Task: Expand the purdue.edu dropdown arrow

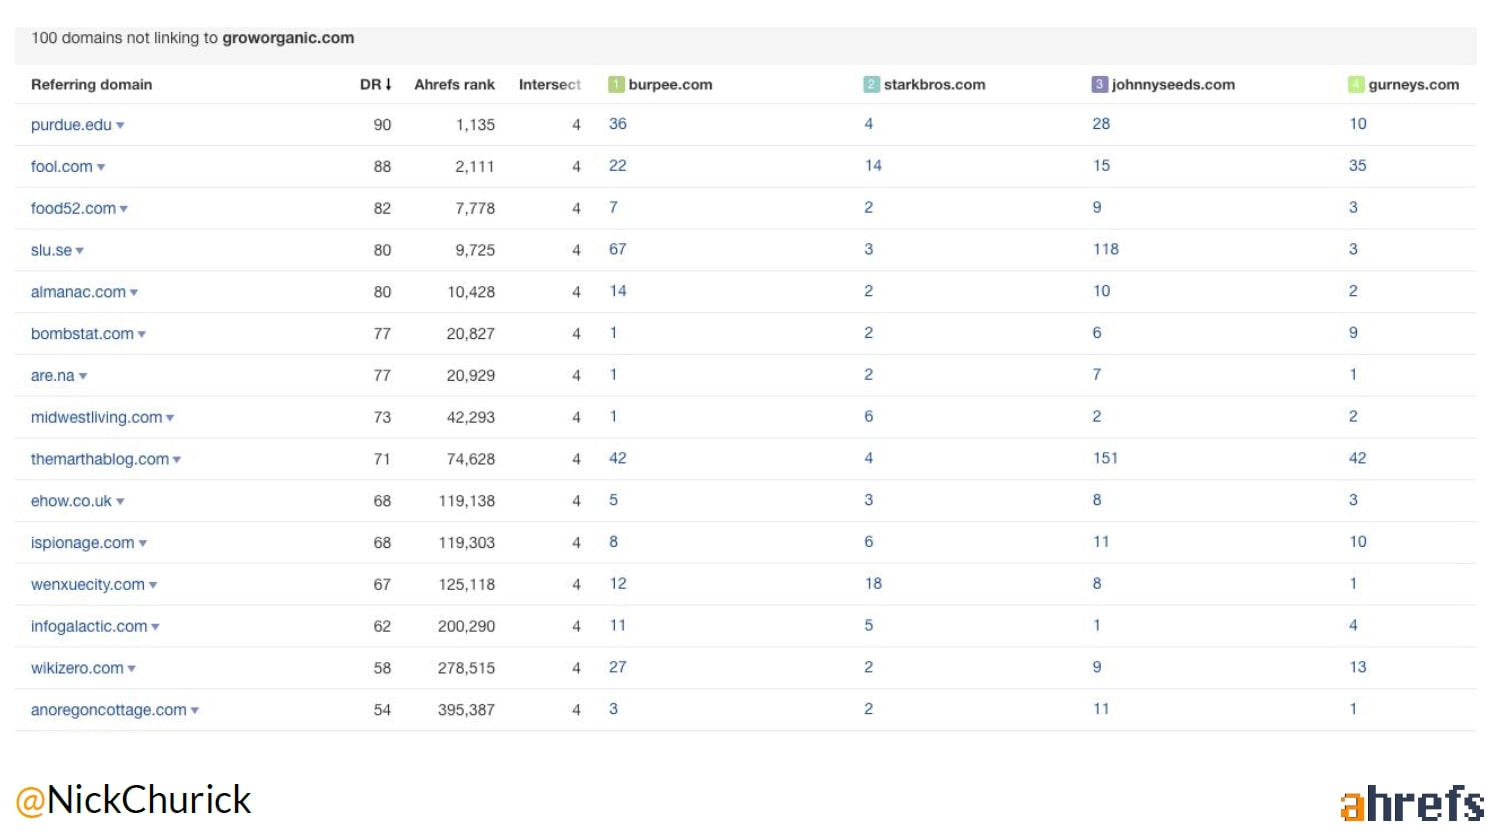Action: [120, 126]
